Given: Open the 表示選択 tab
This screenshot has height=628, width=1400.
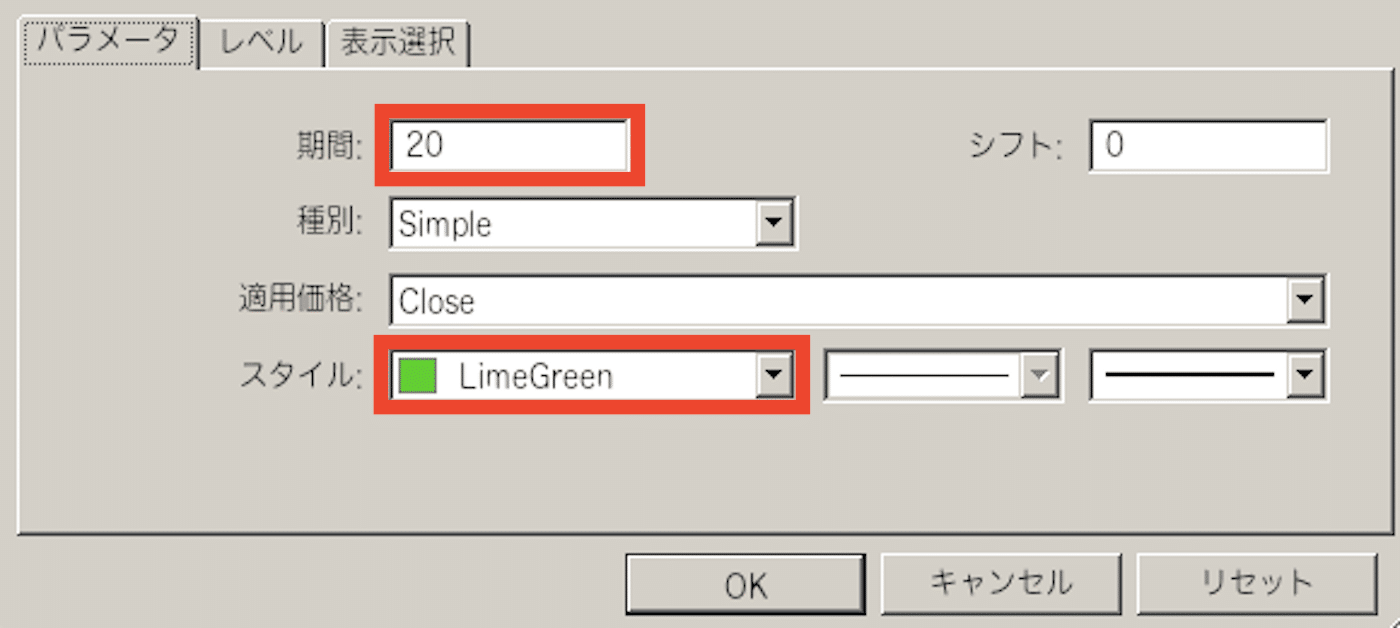Looking at the screenshot, I should (397, 43).
